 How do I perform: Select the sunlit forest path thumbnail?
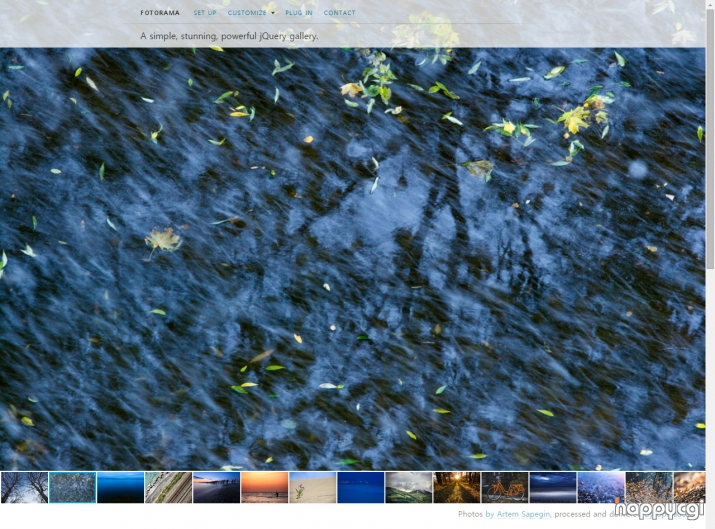click(457, 488)
